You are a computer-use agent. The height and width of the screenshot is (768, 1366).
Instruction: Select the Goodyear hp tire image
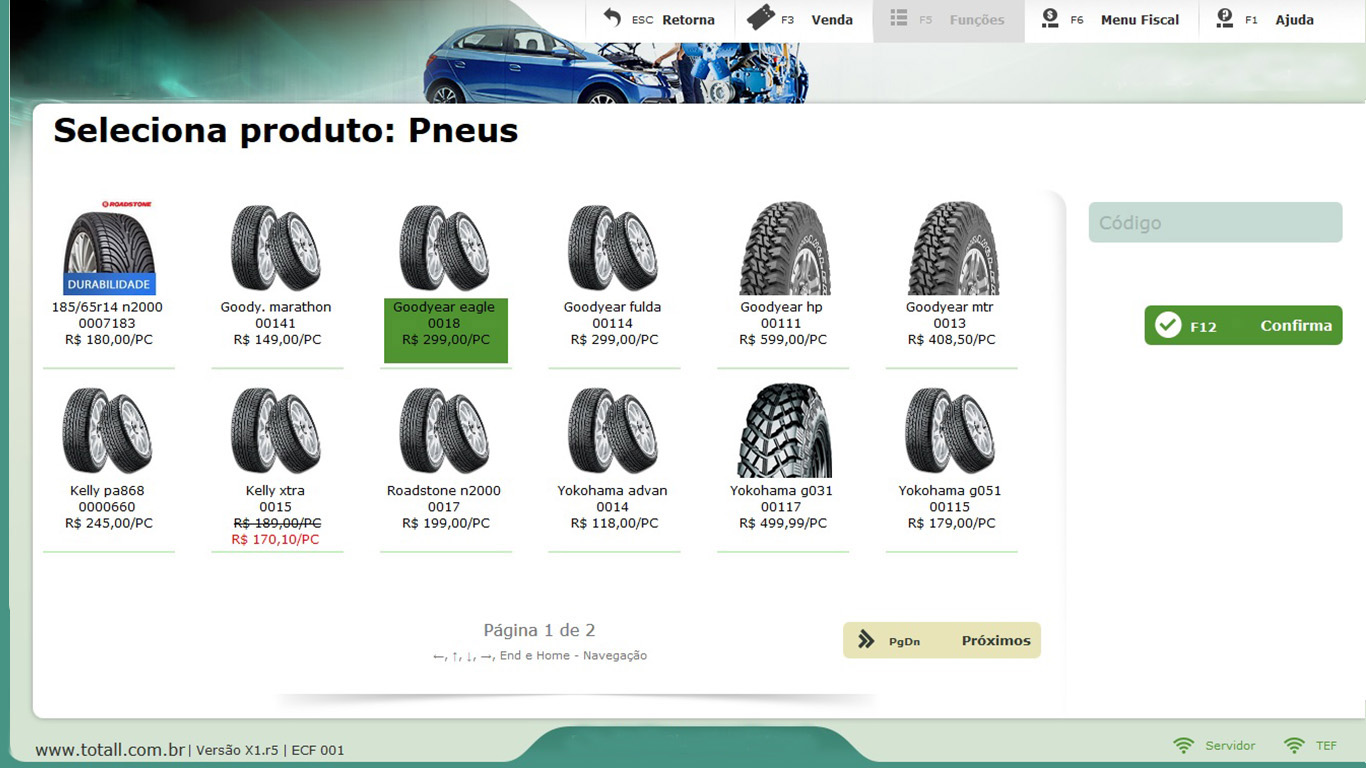coord(785,248)
